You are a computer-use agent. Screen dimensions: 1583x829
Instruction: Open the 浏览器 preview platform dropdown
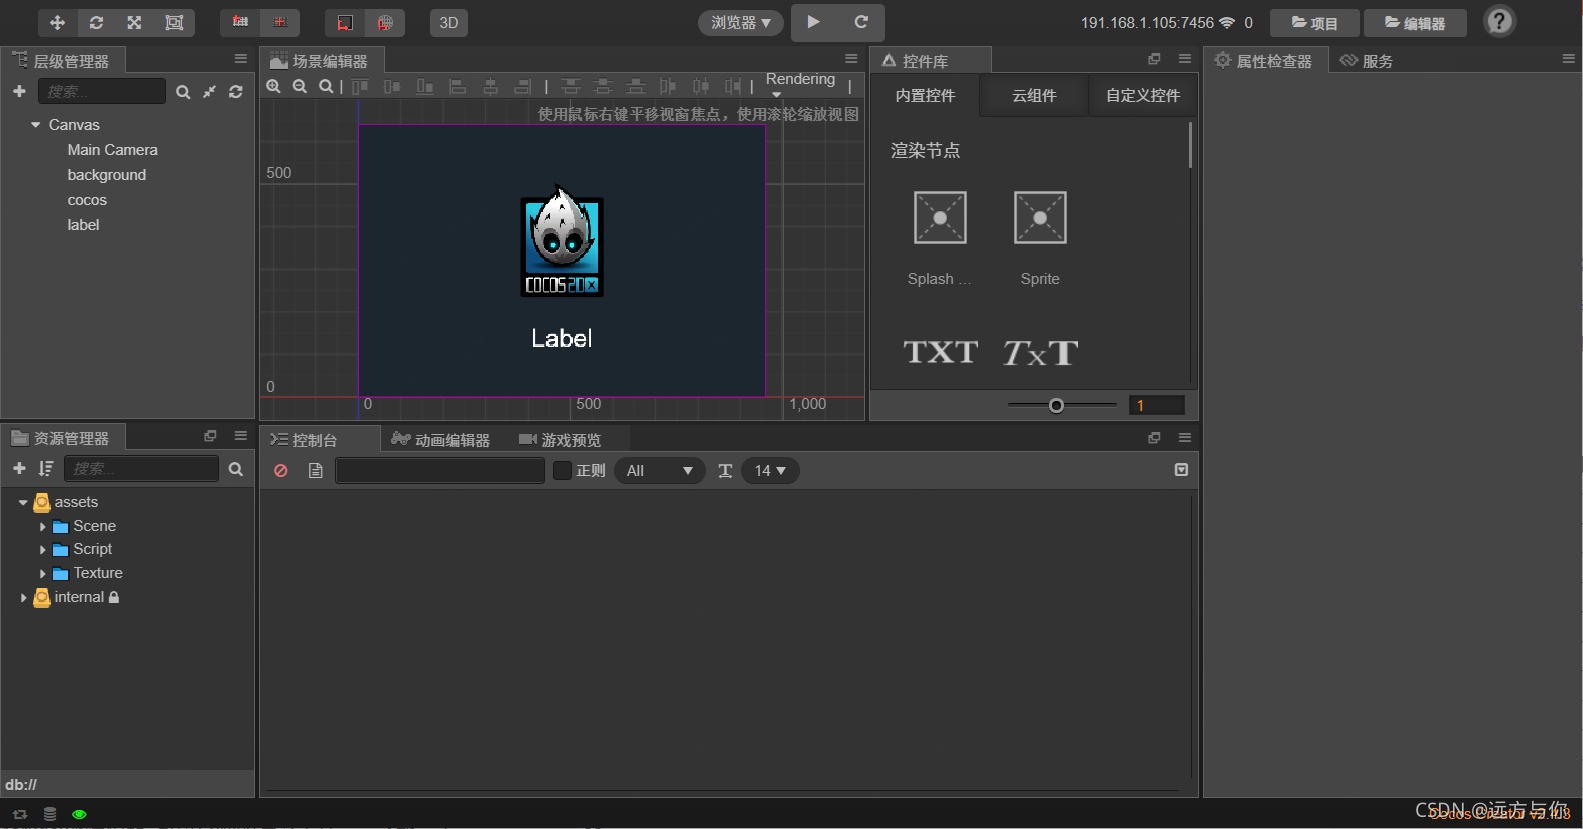[x=740, y=22]
